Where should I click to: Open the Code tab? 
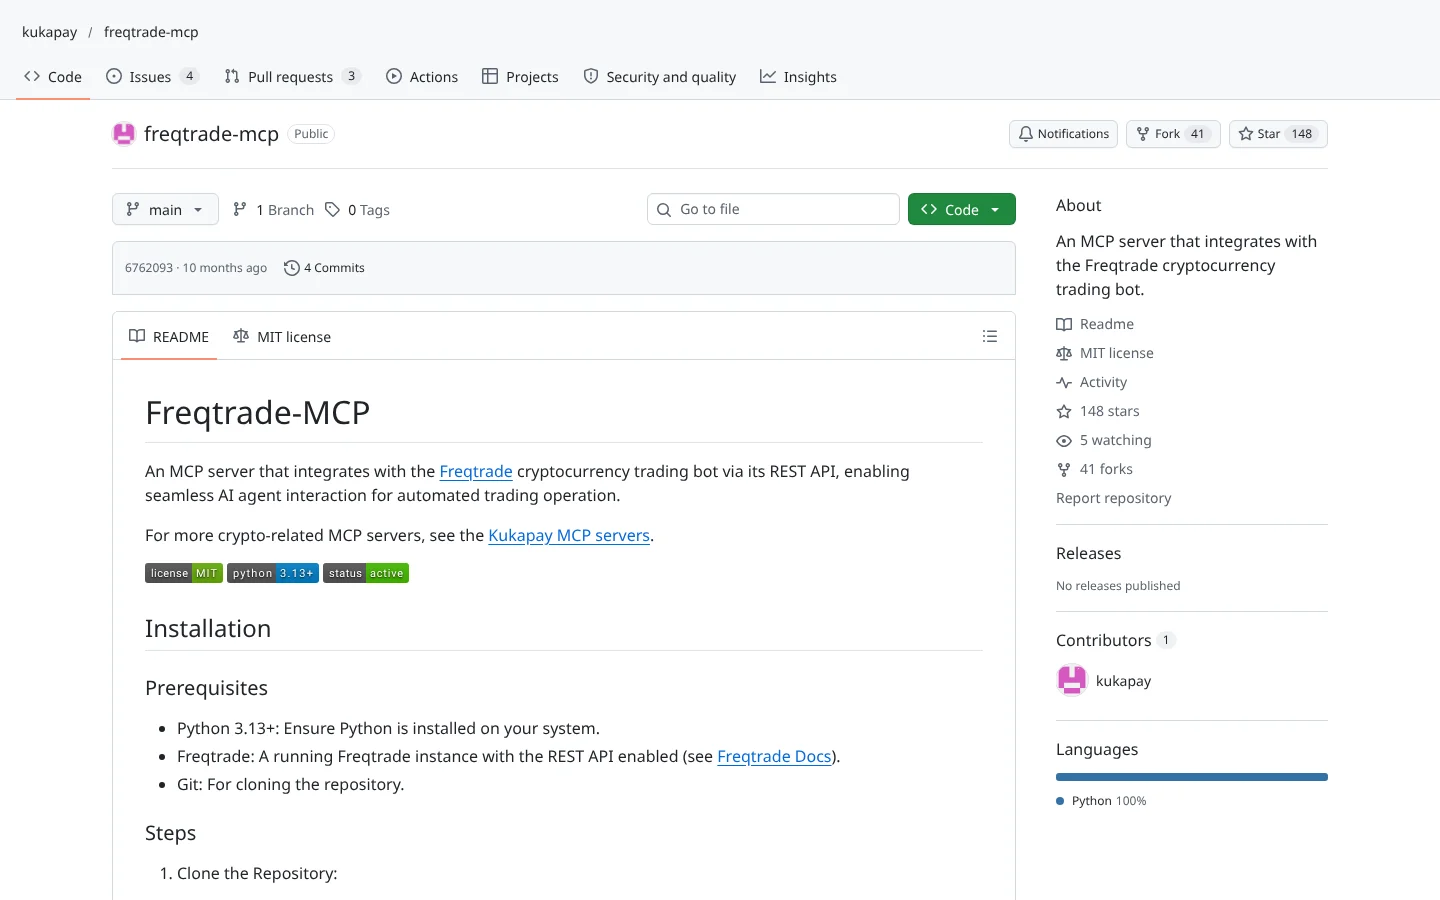click(x=53, y=77)
